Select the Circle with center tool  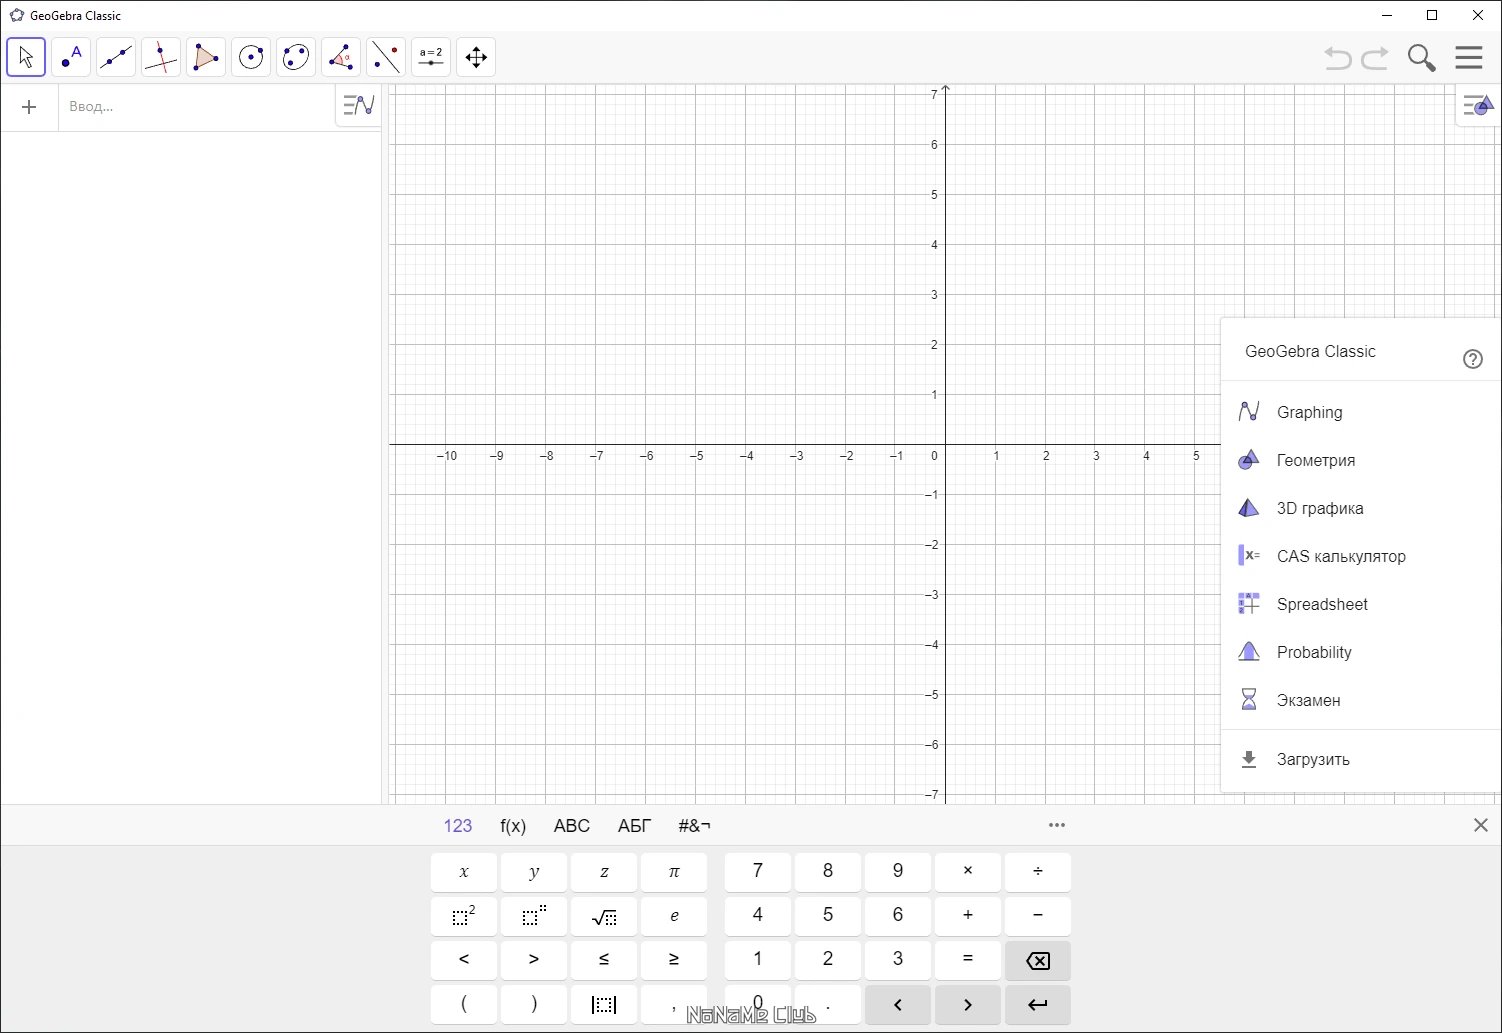click(x=251, y=57)
